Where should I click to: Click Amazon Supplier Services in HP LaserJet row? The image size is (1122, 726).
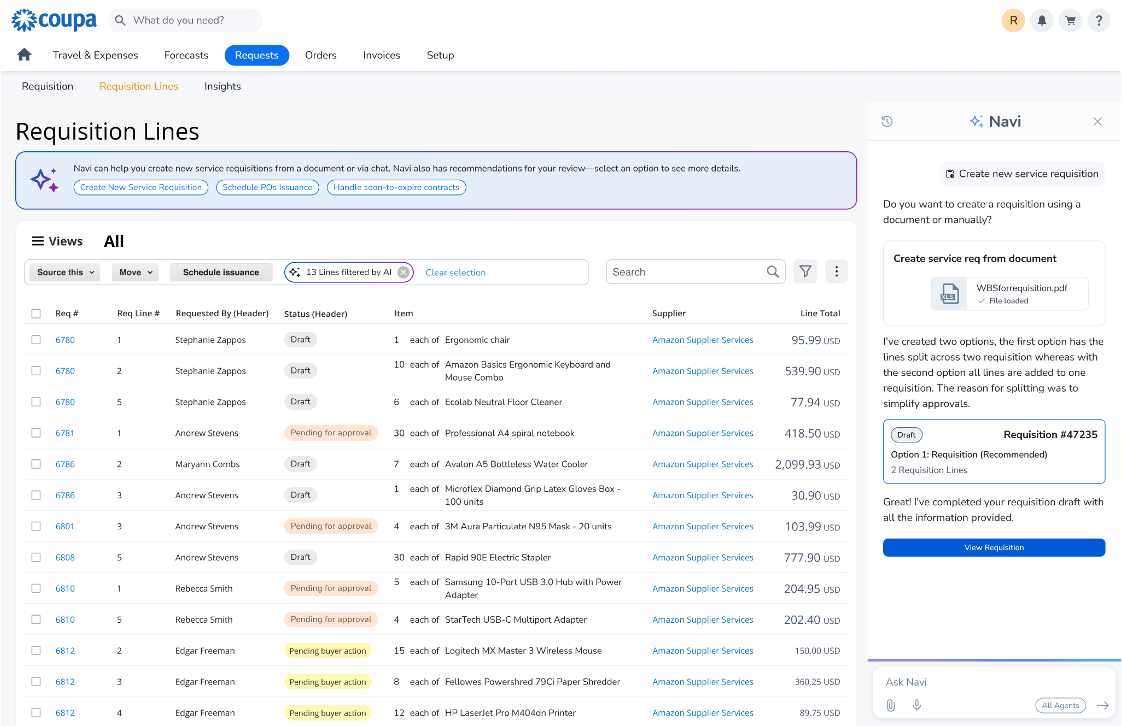(x=703, y=713)
